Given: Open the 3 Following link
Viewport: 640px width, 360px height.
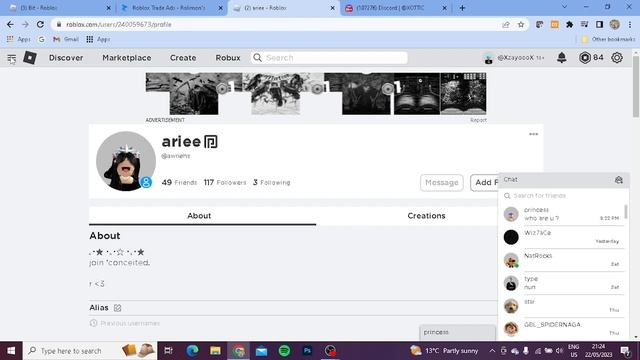Looking at the screenshot, I should coord(271,182).
